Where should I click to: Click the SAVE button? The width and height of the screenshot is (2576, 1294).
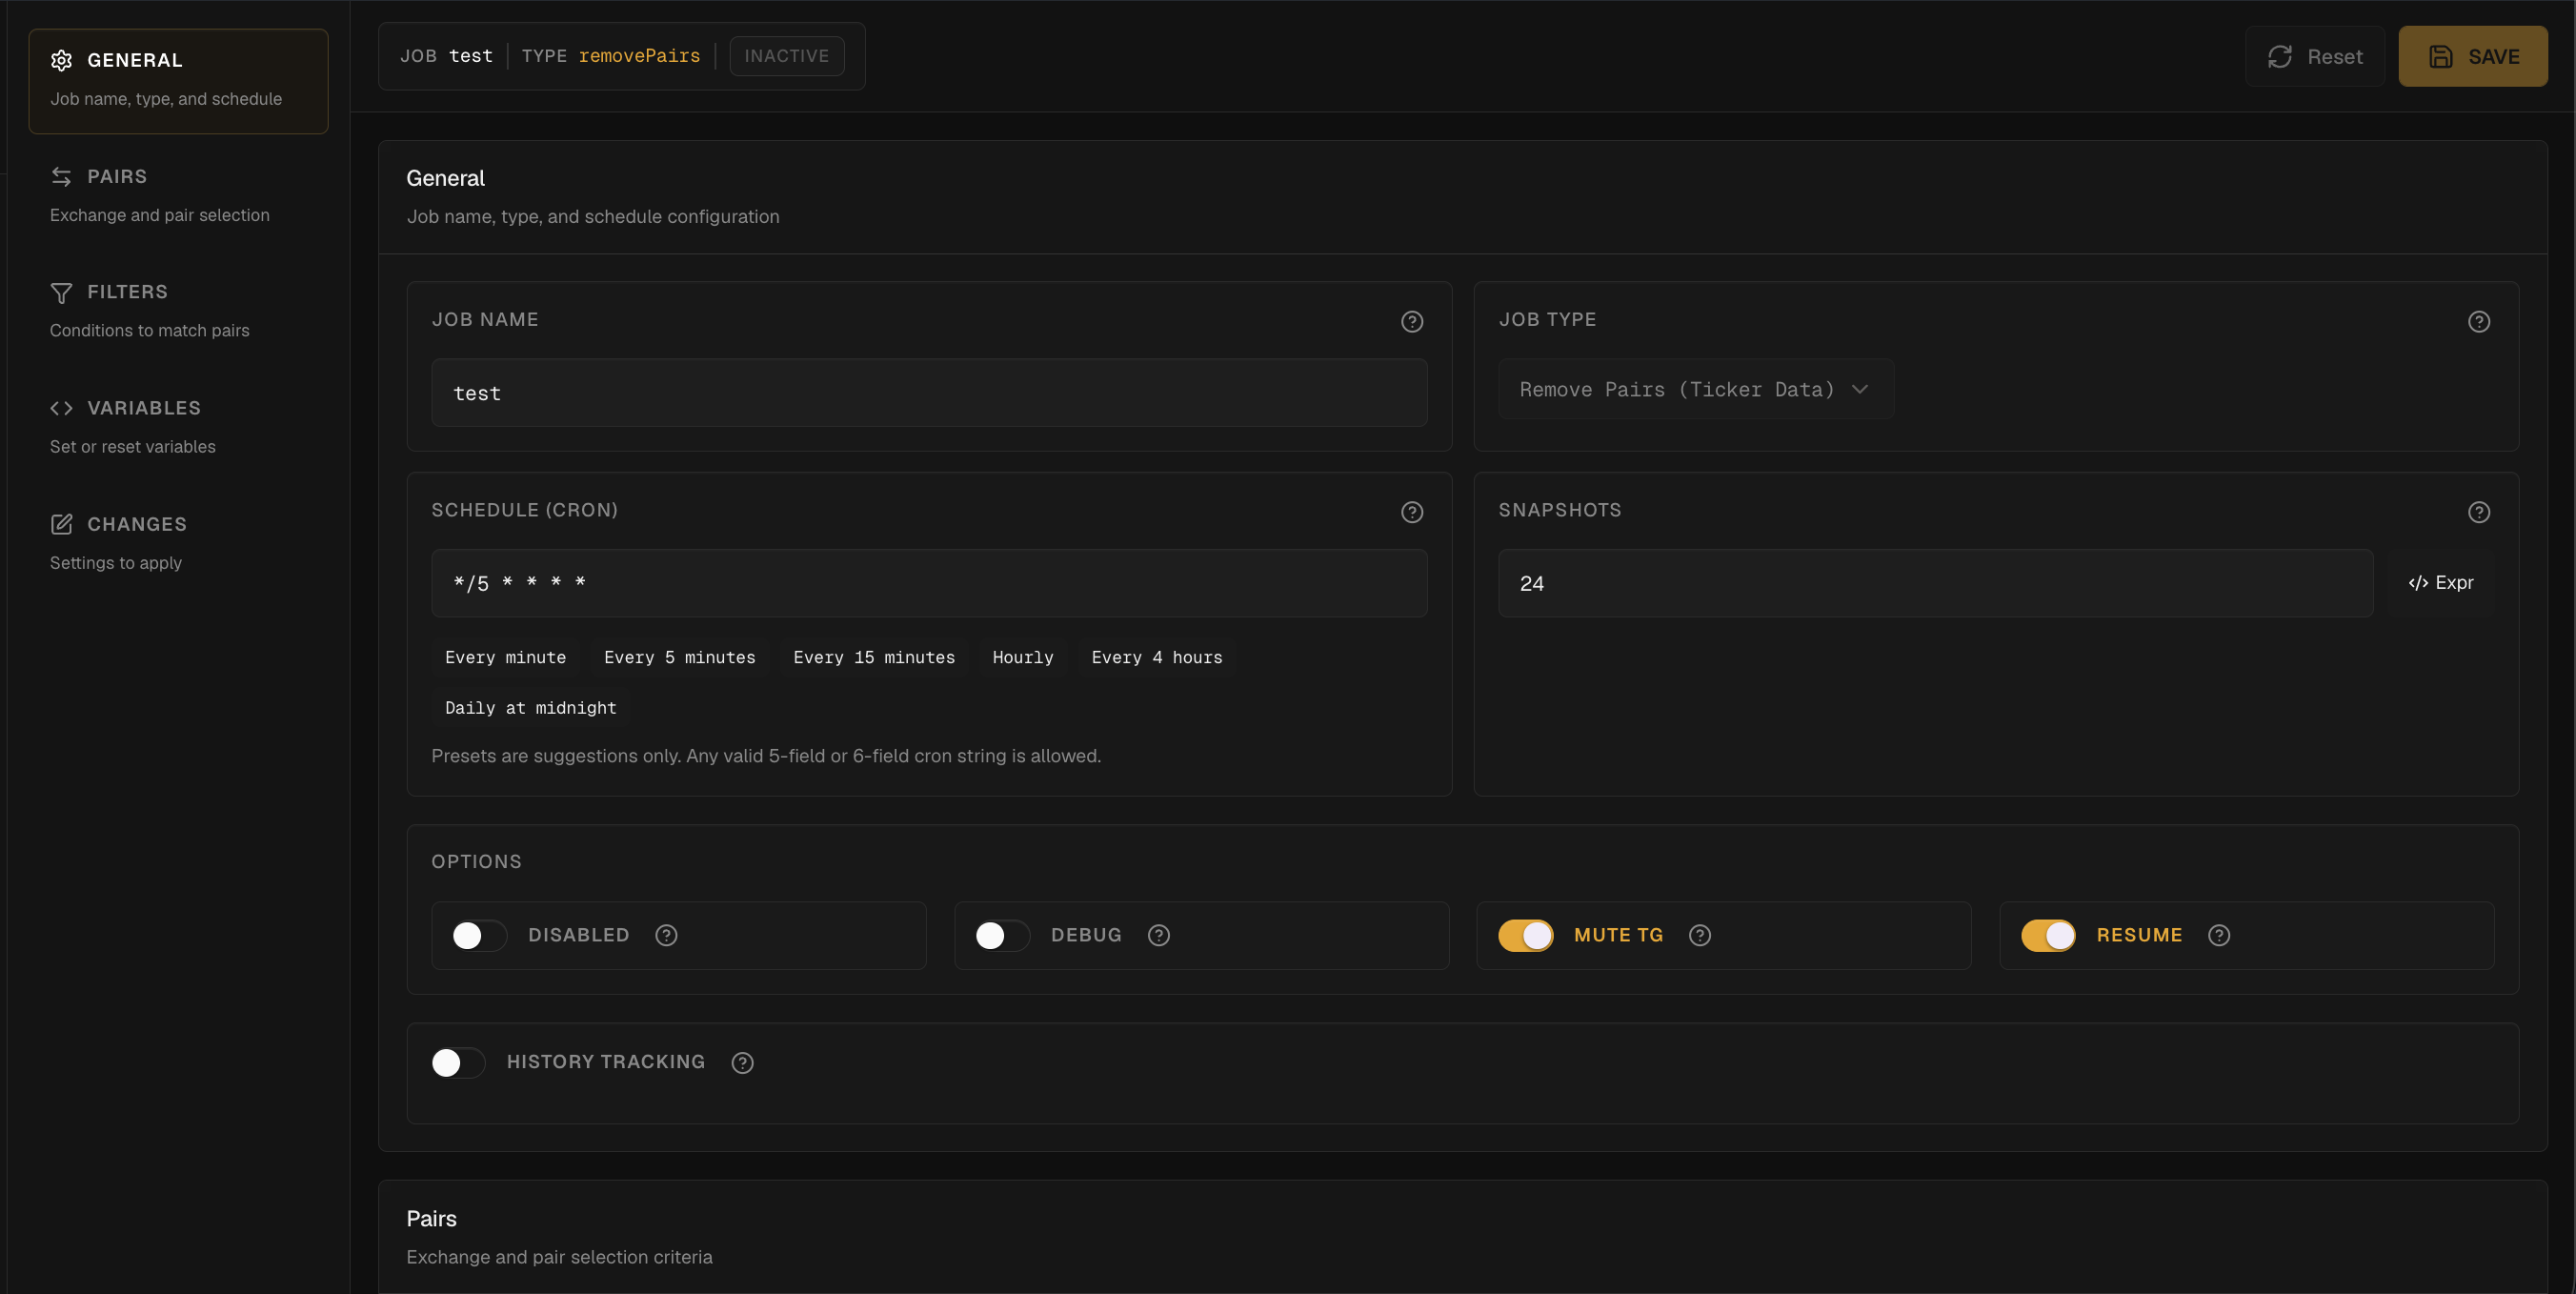click(2473, 57)
